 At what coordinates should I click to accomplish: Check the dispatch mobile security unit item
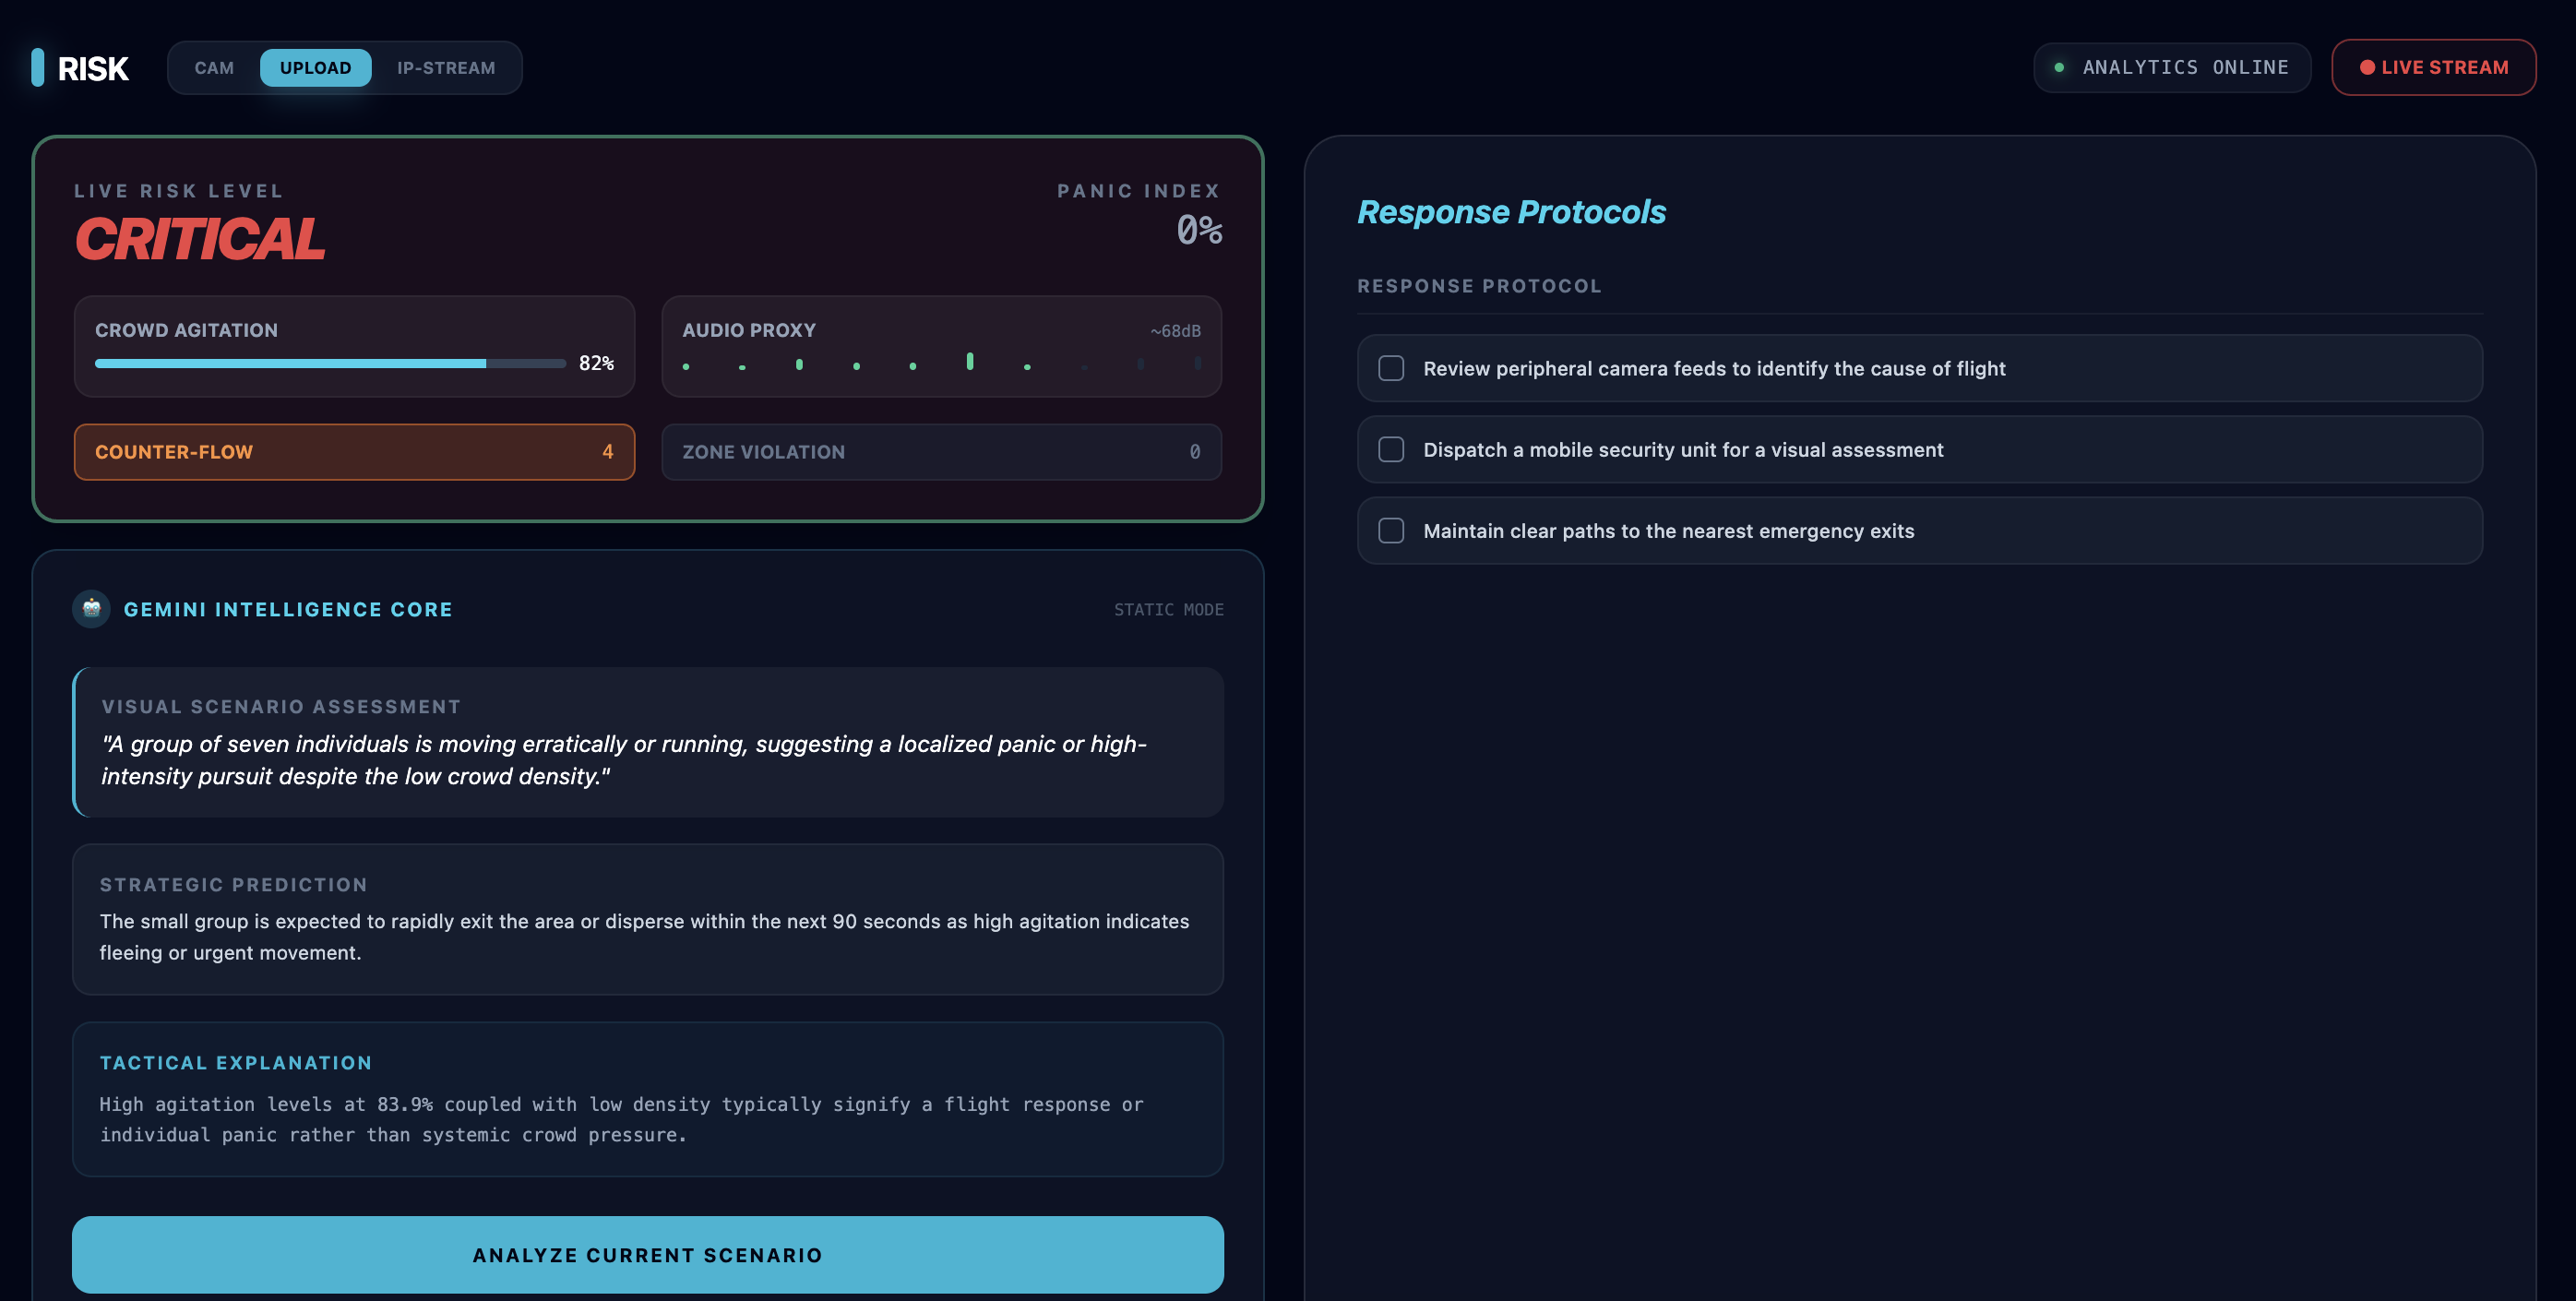[x=1391, y=450]
